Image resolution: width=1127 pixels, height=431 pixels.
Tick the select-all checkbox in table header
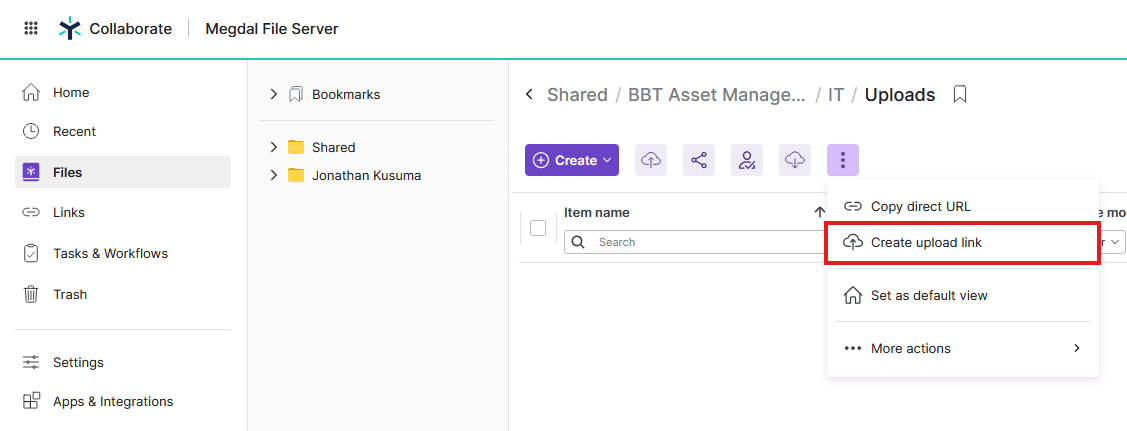click(x=538, y=228)
